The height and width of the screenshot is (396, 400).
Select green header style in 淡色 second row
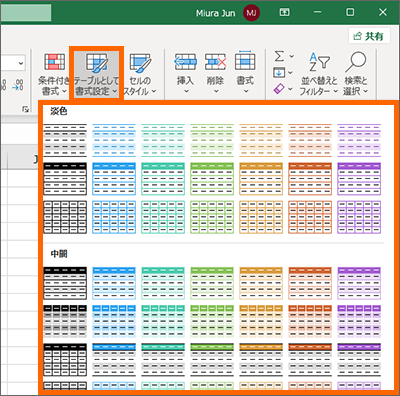coord(212,179)
